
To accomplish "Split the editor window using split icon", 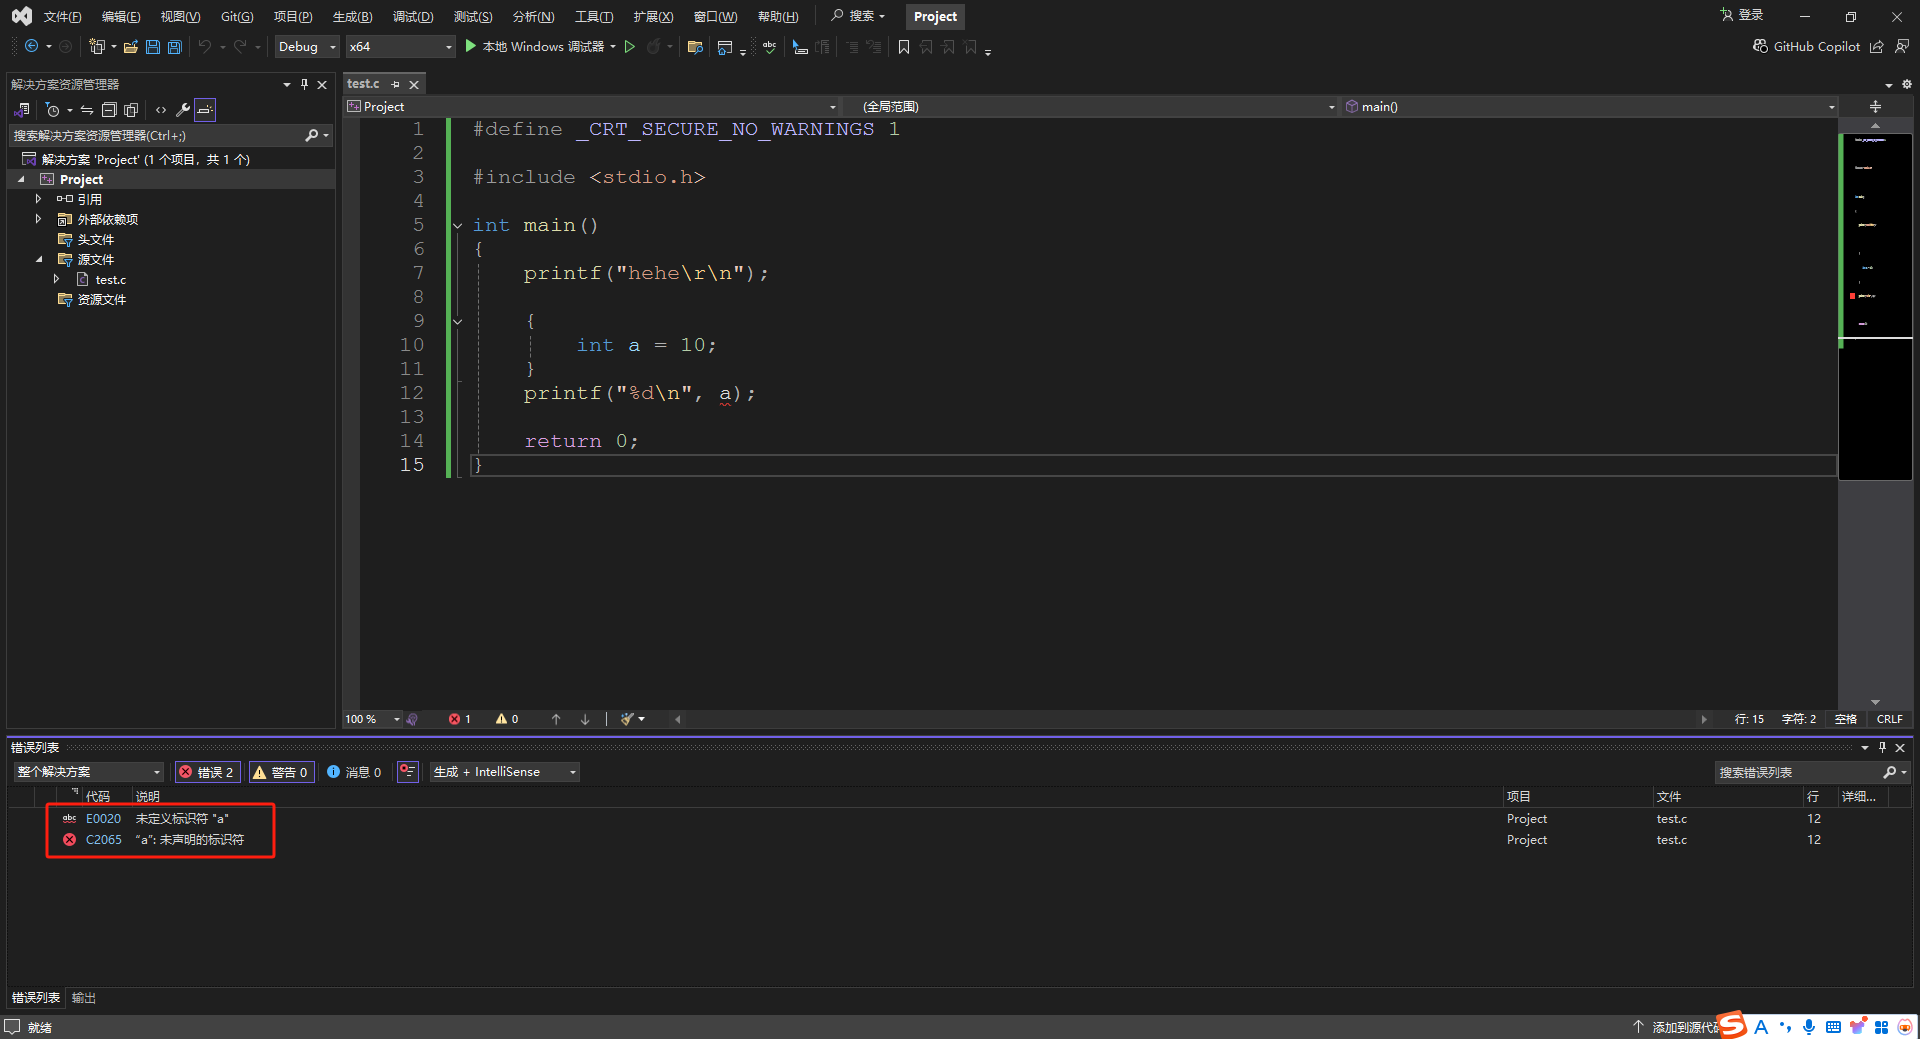I will click(1875, 106).
